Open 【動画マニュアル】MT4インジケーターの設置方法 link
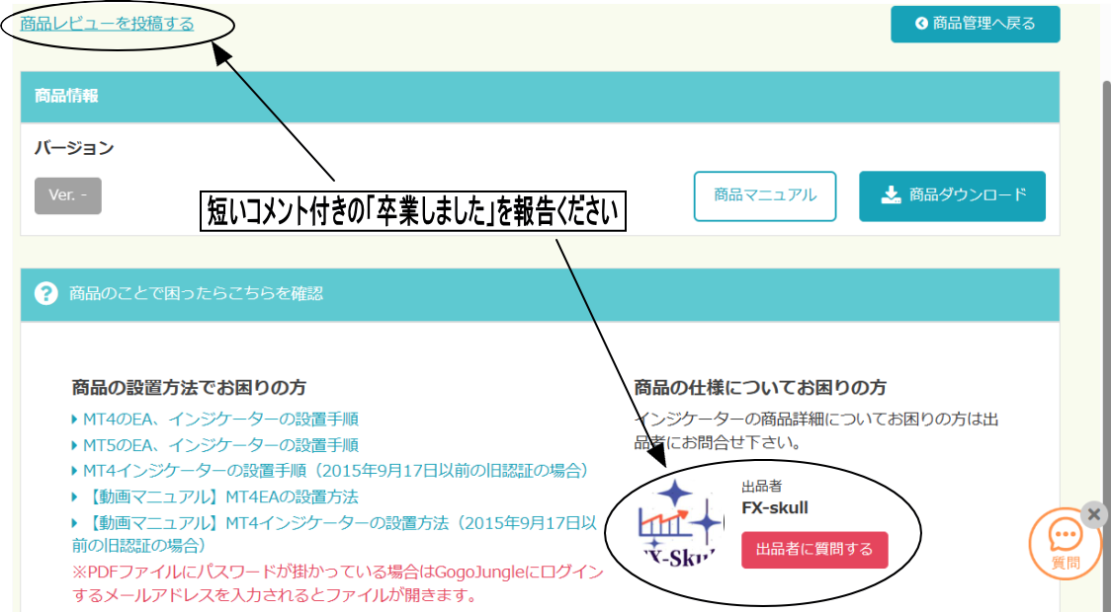The image size is (1111, 612). click(x=340, y=522)
